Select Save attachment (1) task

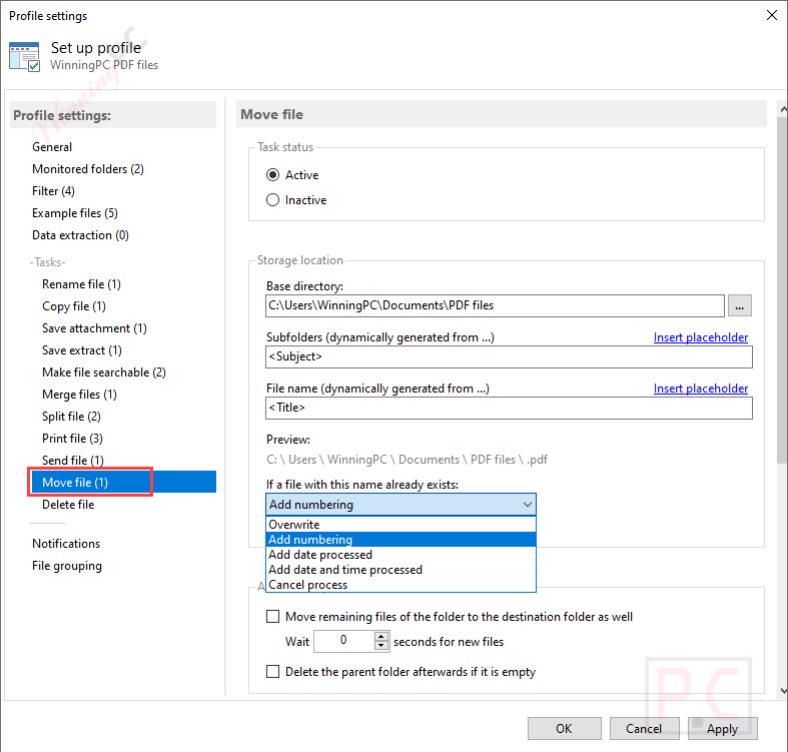point(94,328)
